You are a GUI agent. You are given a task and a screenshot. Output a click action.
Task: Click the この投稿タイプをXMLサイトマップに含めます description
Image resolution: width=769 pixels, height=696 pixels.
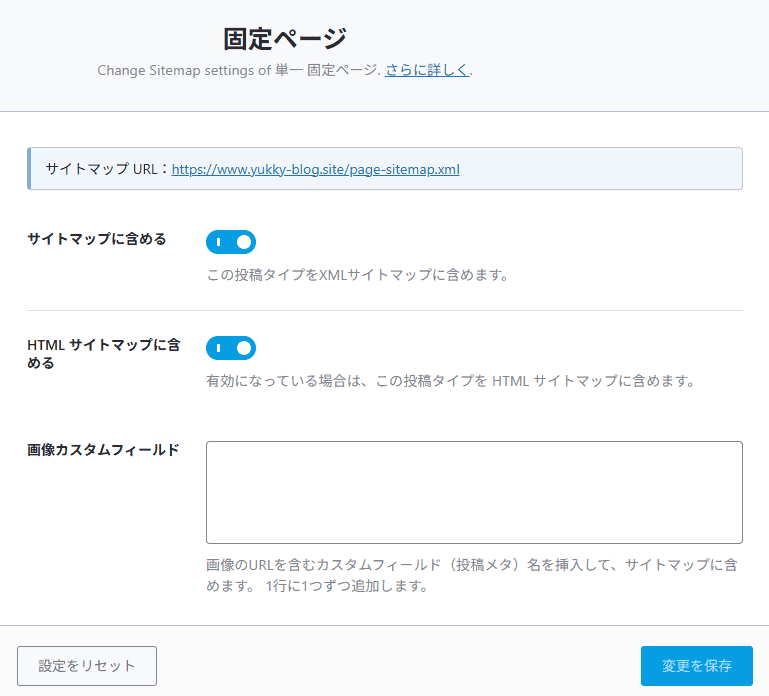[x=358, y=275]
